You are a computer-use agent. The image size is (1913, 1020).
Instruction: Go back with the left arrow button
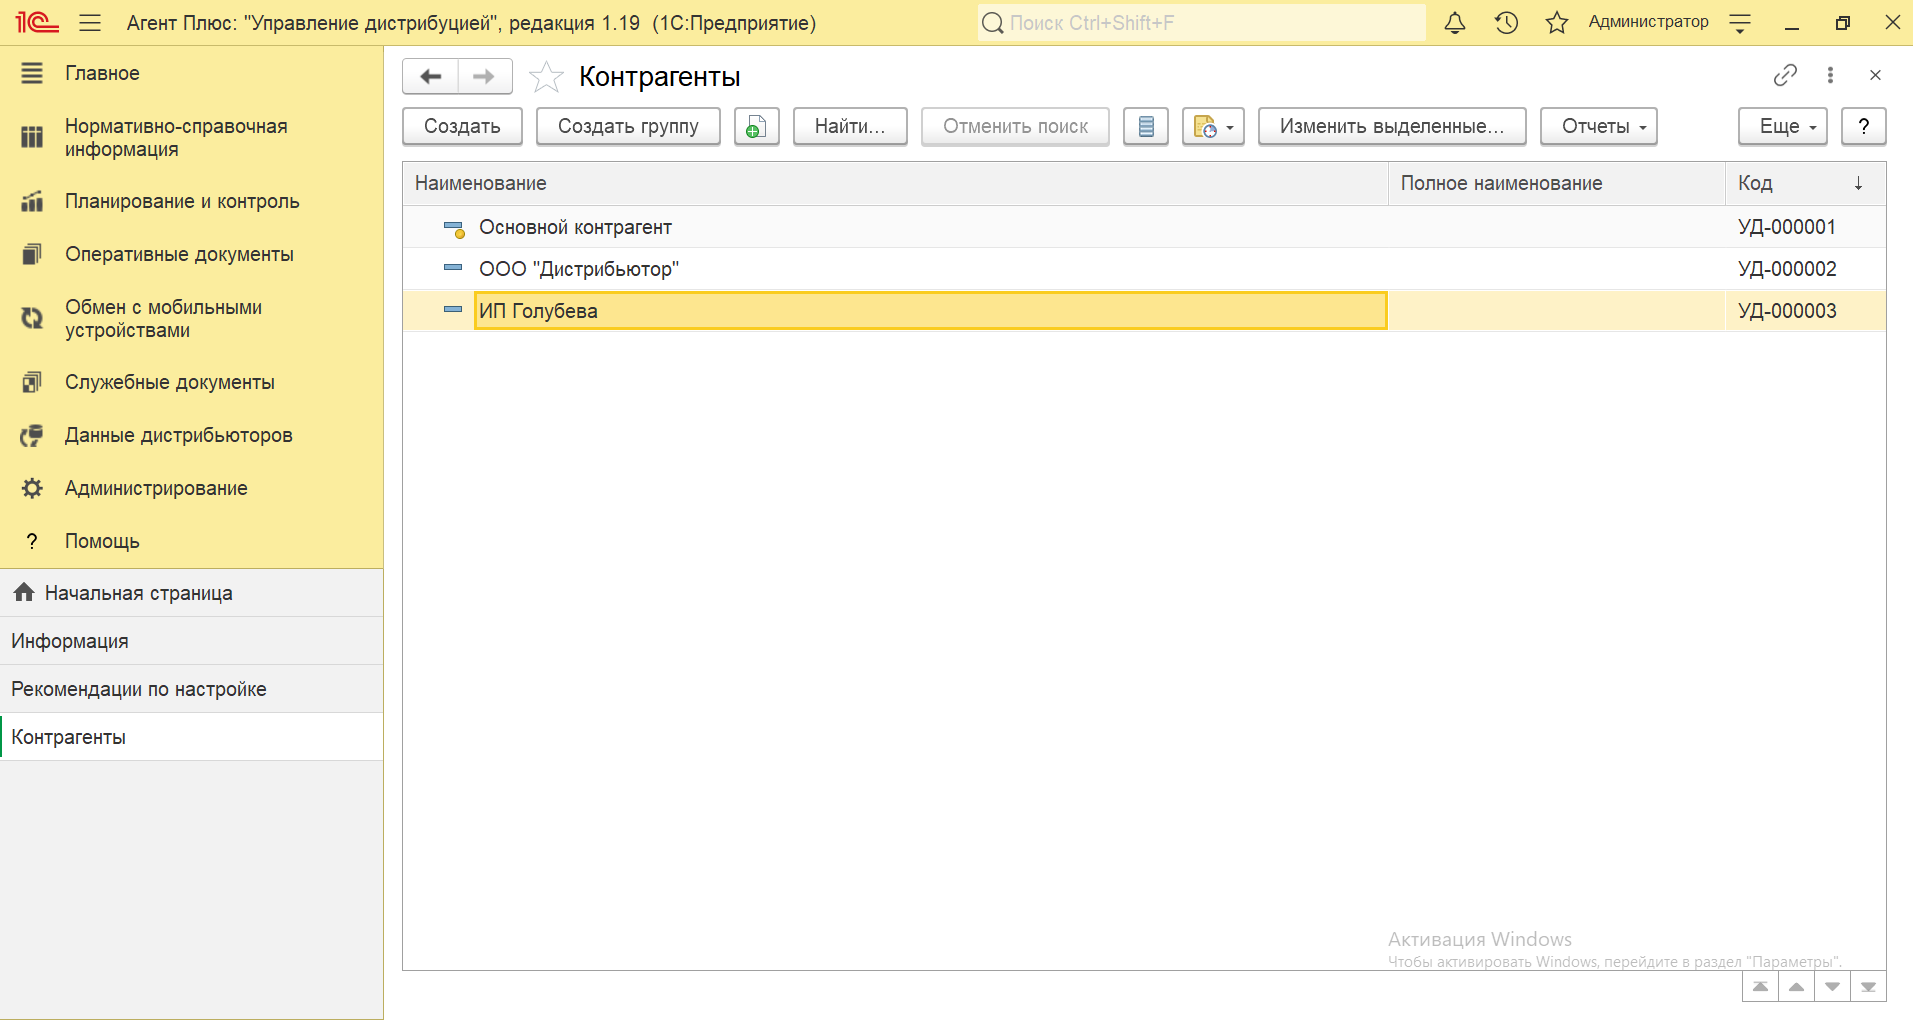(430, 76)
